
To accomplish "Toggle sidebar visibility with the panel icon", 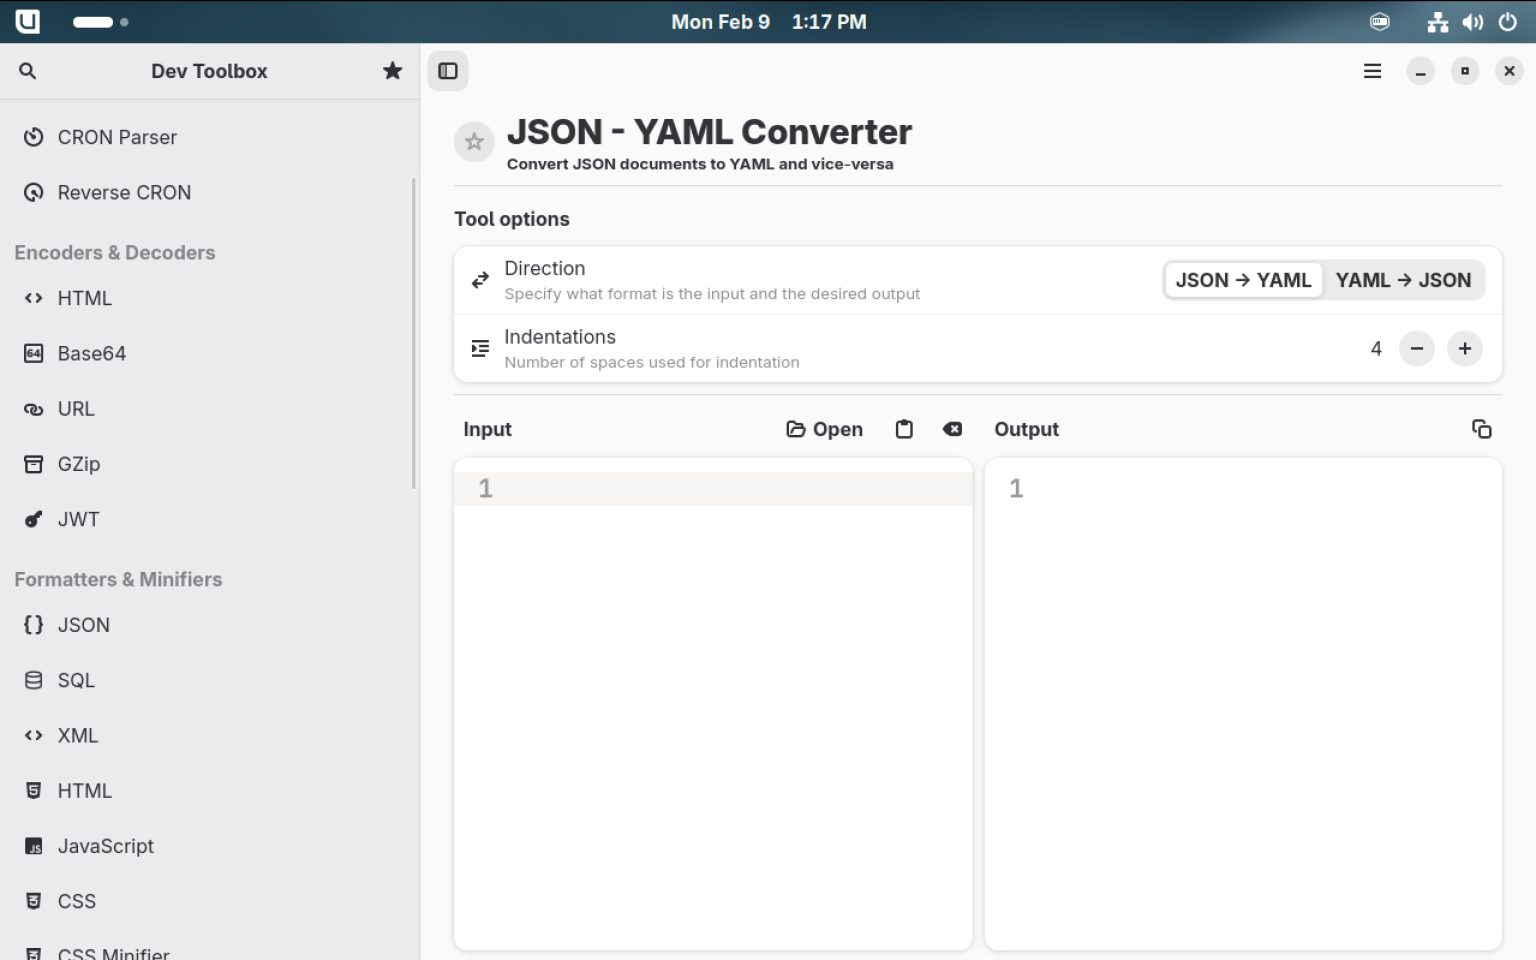I will [x=448, y=71].
